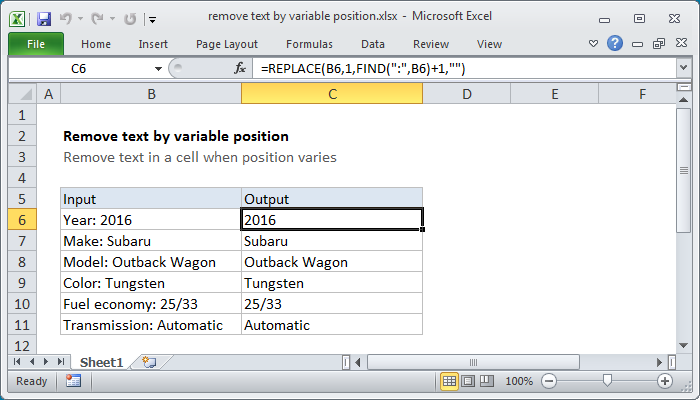700x400 pixels.
Task: Open the Undo history dropdown arrow
Action: [80, 19]
